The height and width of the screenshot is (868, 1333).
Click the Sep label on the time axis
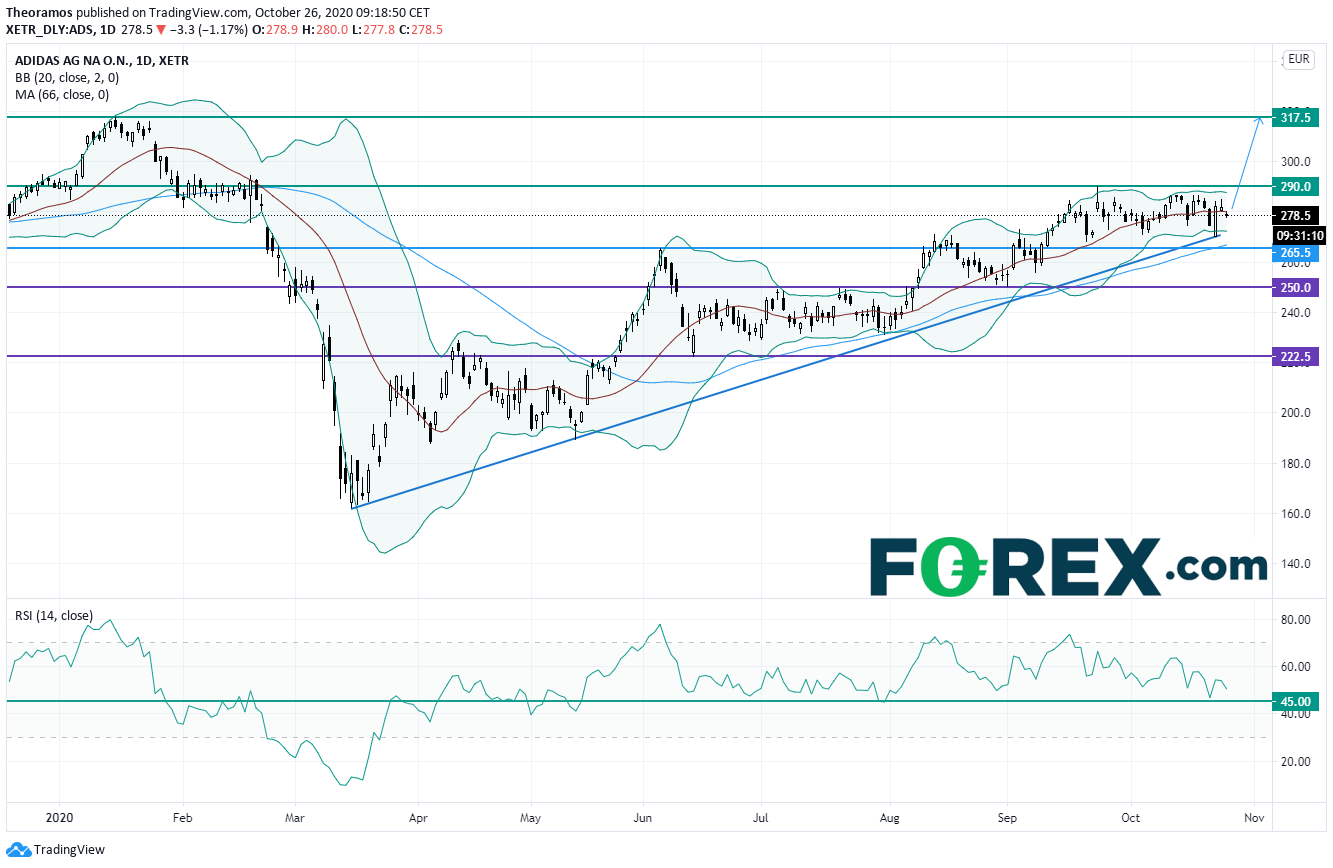tap(1007, 817)
